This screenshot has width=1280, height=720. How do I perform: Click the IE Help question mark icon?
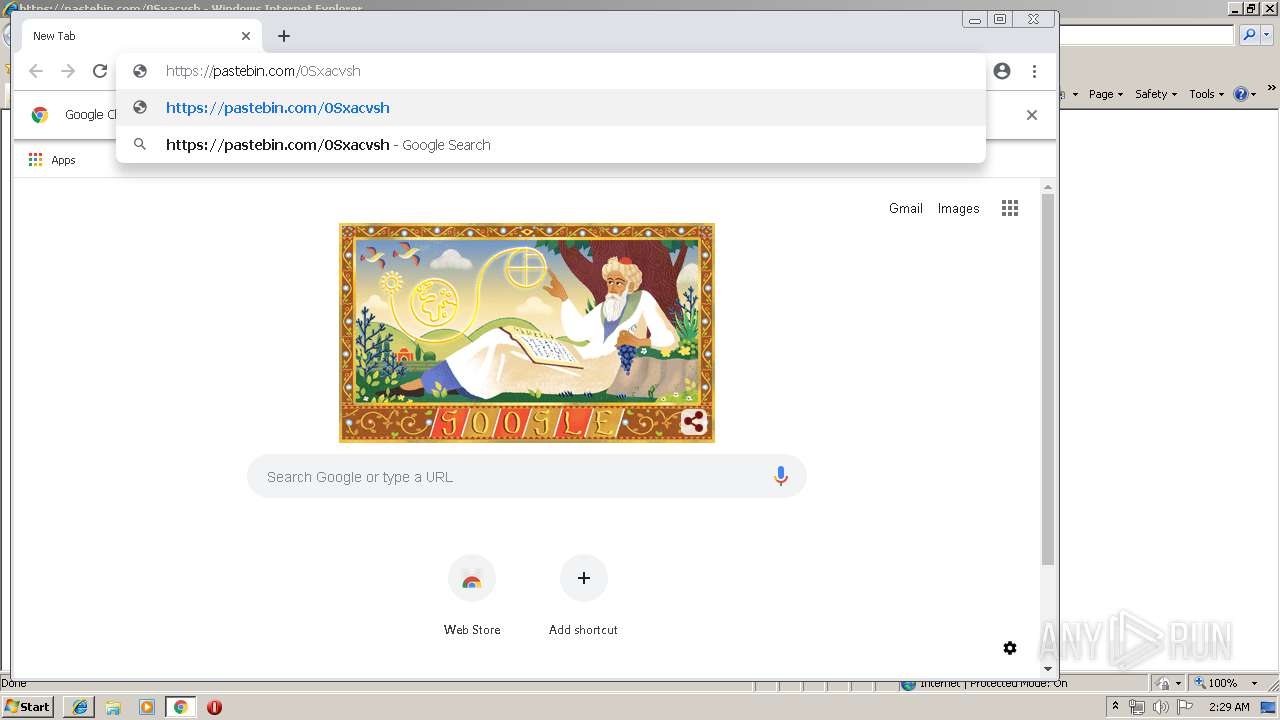coord(1241,94)
